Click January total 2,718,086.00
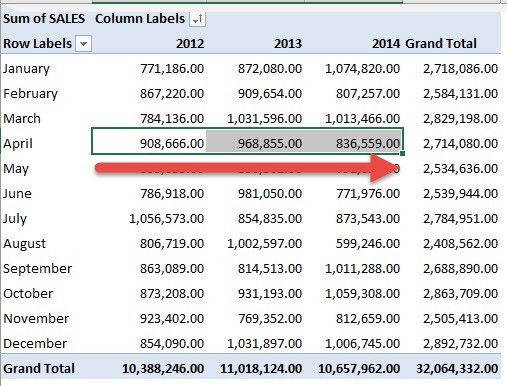 coord(461,69)
